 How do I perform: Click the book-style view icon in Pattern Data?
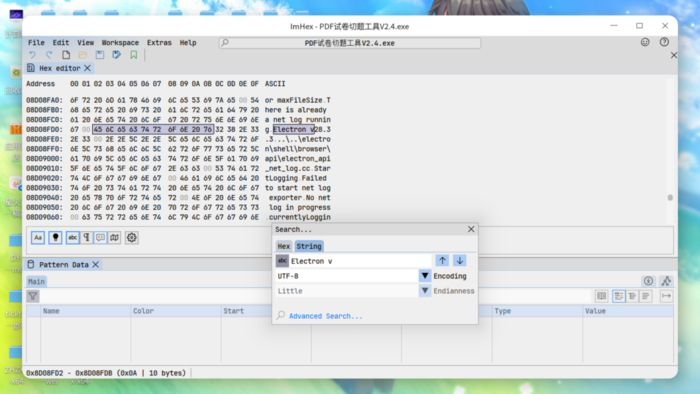(601, 296)
